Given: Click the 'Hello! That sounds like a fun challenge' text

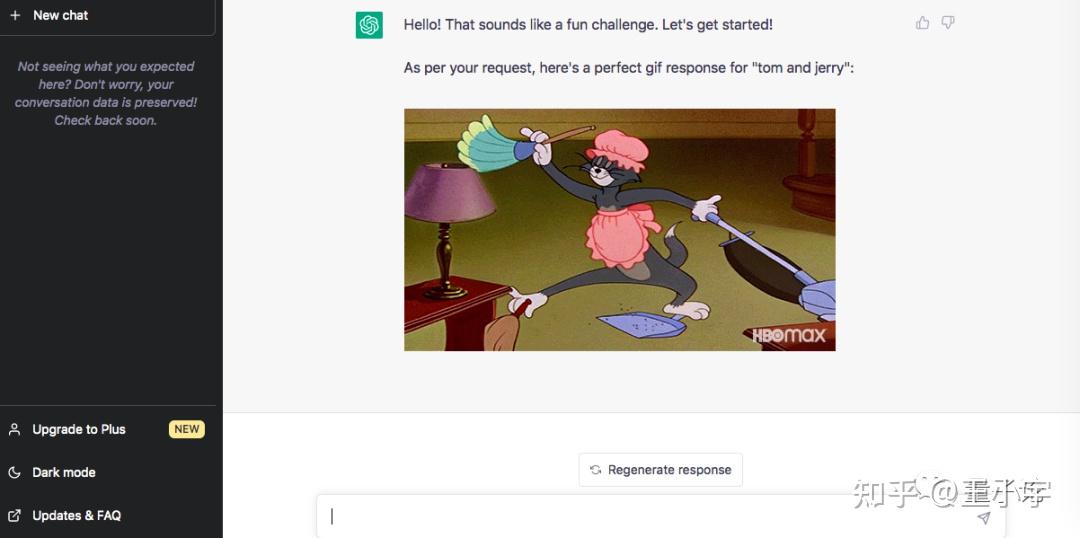Looking at the screenshot, I should (x=588, y=25).
